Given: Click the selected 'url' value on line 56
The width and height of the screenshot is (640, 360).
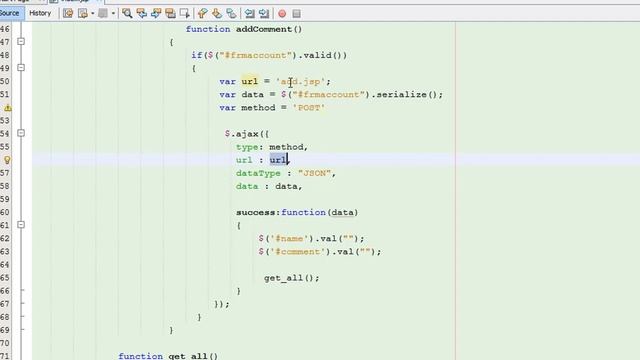Looking at the screenshot, I should pos(278,160).
